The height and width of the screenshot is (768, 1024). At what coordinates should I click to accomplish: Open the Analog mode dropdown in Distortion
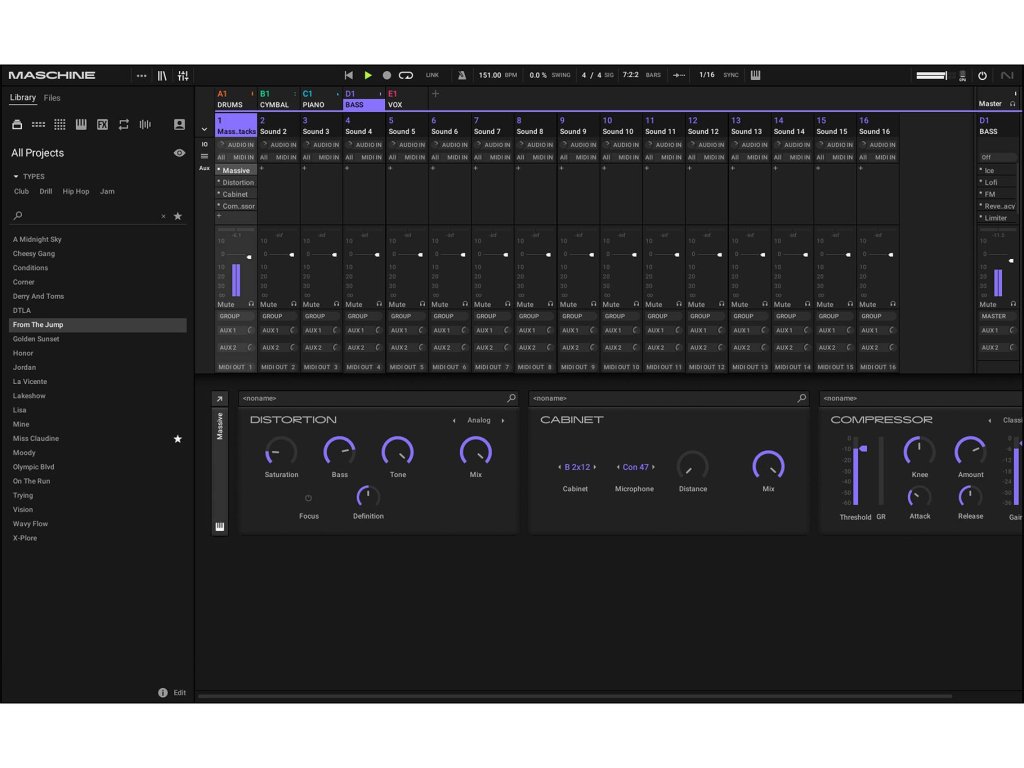(479, 421)
